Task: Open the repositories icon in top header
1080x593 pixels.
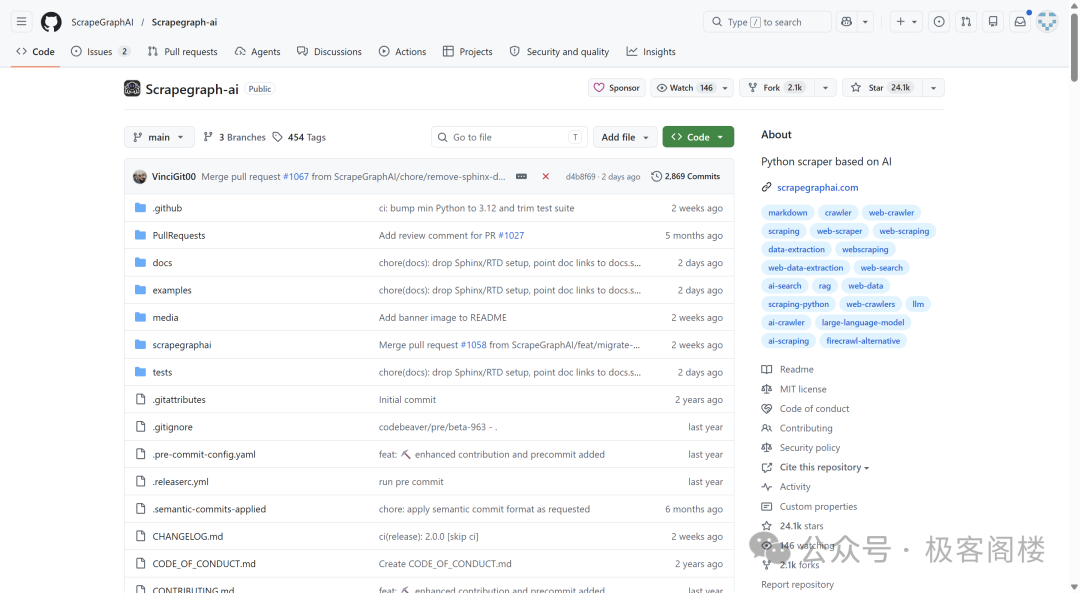Action: pyautogui.click(x=993, y=22)
